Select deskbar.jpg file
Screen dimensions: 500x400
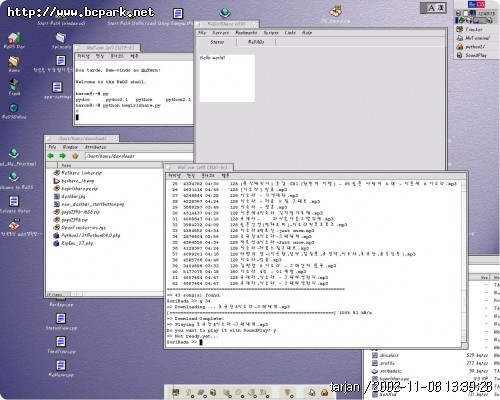pyautogui.click(x=70, y=196)
